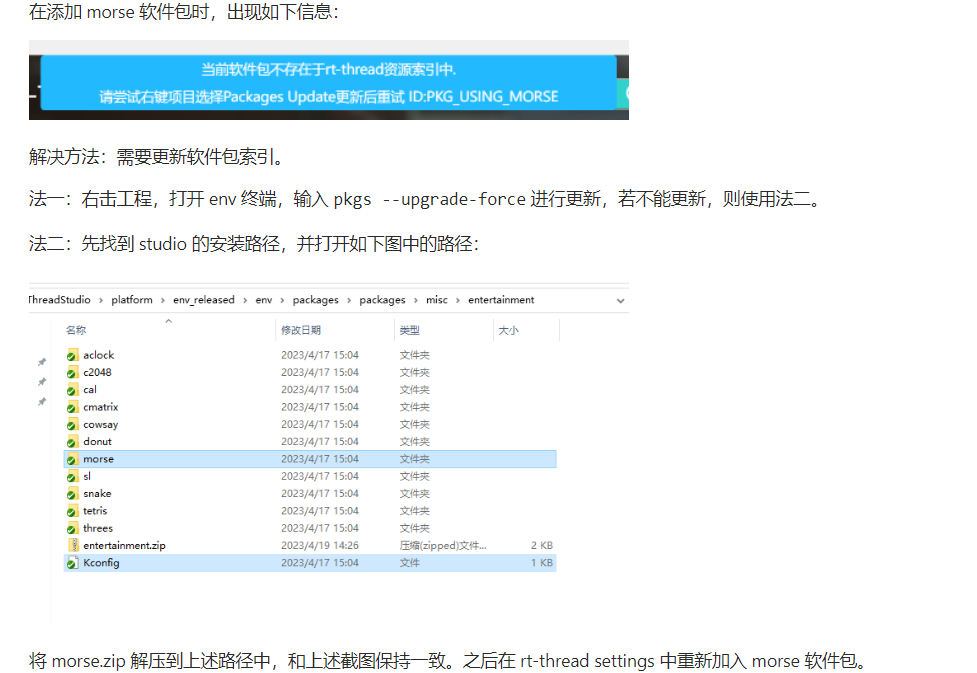Select the Kconfig file name
This screenshot has width=977, height=673.
[x=101, y=563]
